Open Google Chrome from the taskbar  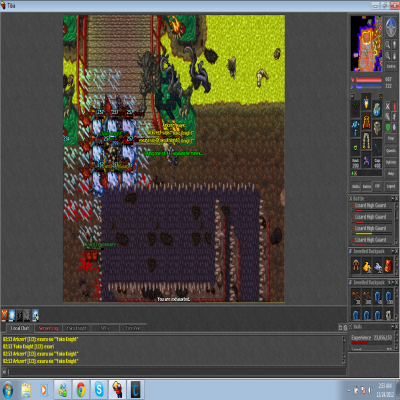pos(81,389)
